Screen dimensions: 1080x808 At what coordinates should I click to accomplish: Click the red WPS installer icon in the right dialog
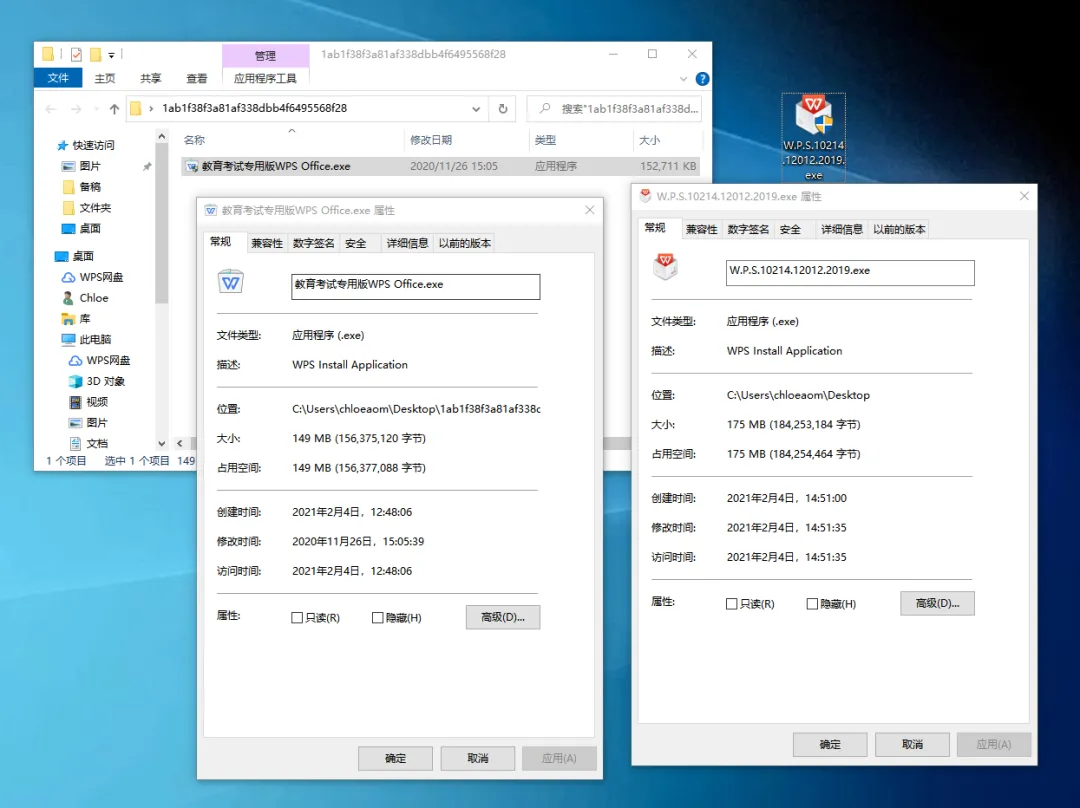[665, 267]
